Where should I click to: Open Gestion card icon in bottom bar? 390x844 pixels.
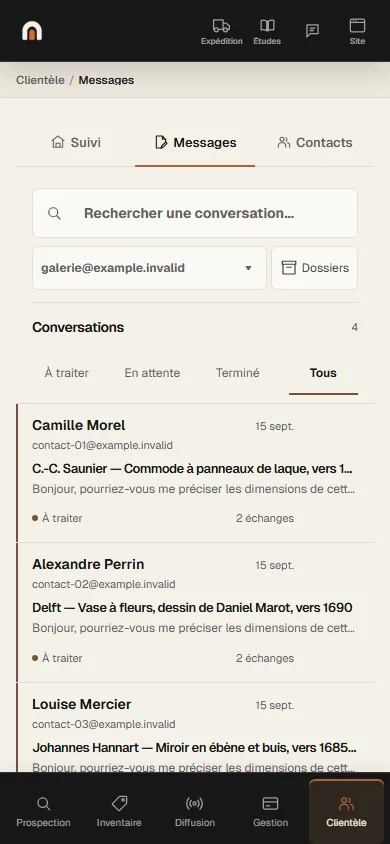tap(270, 804)
